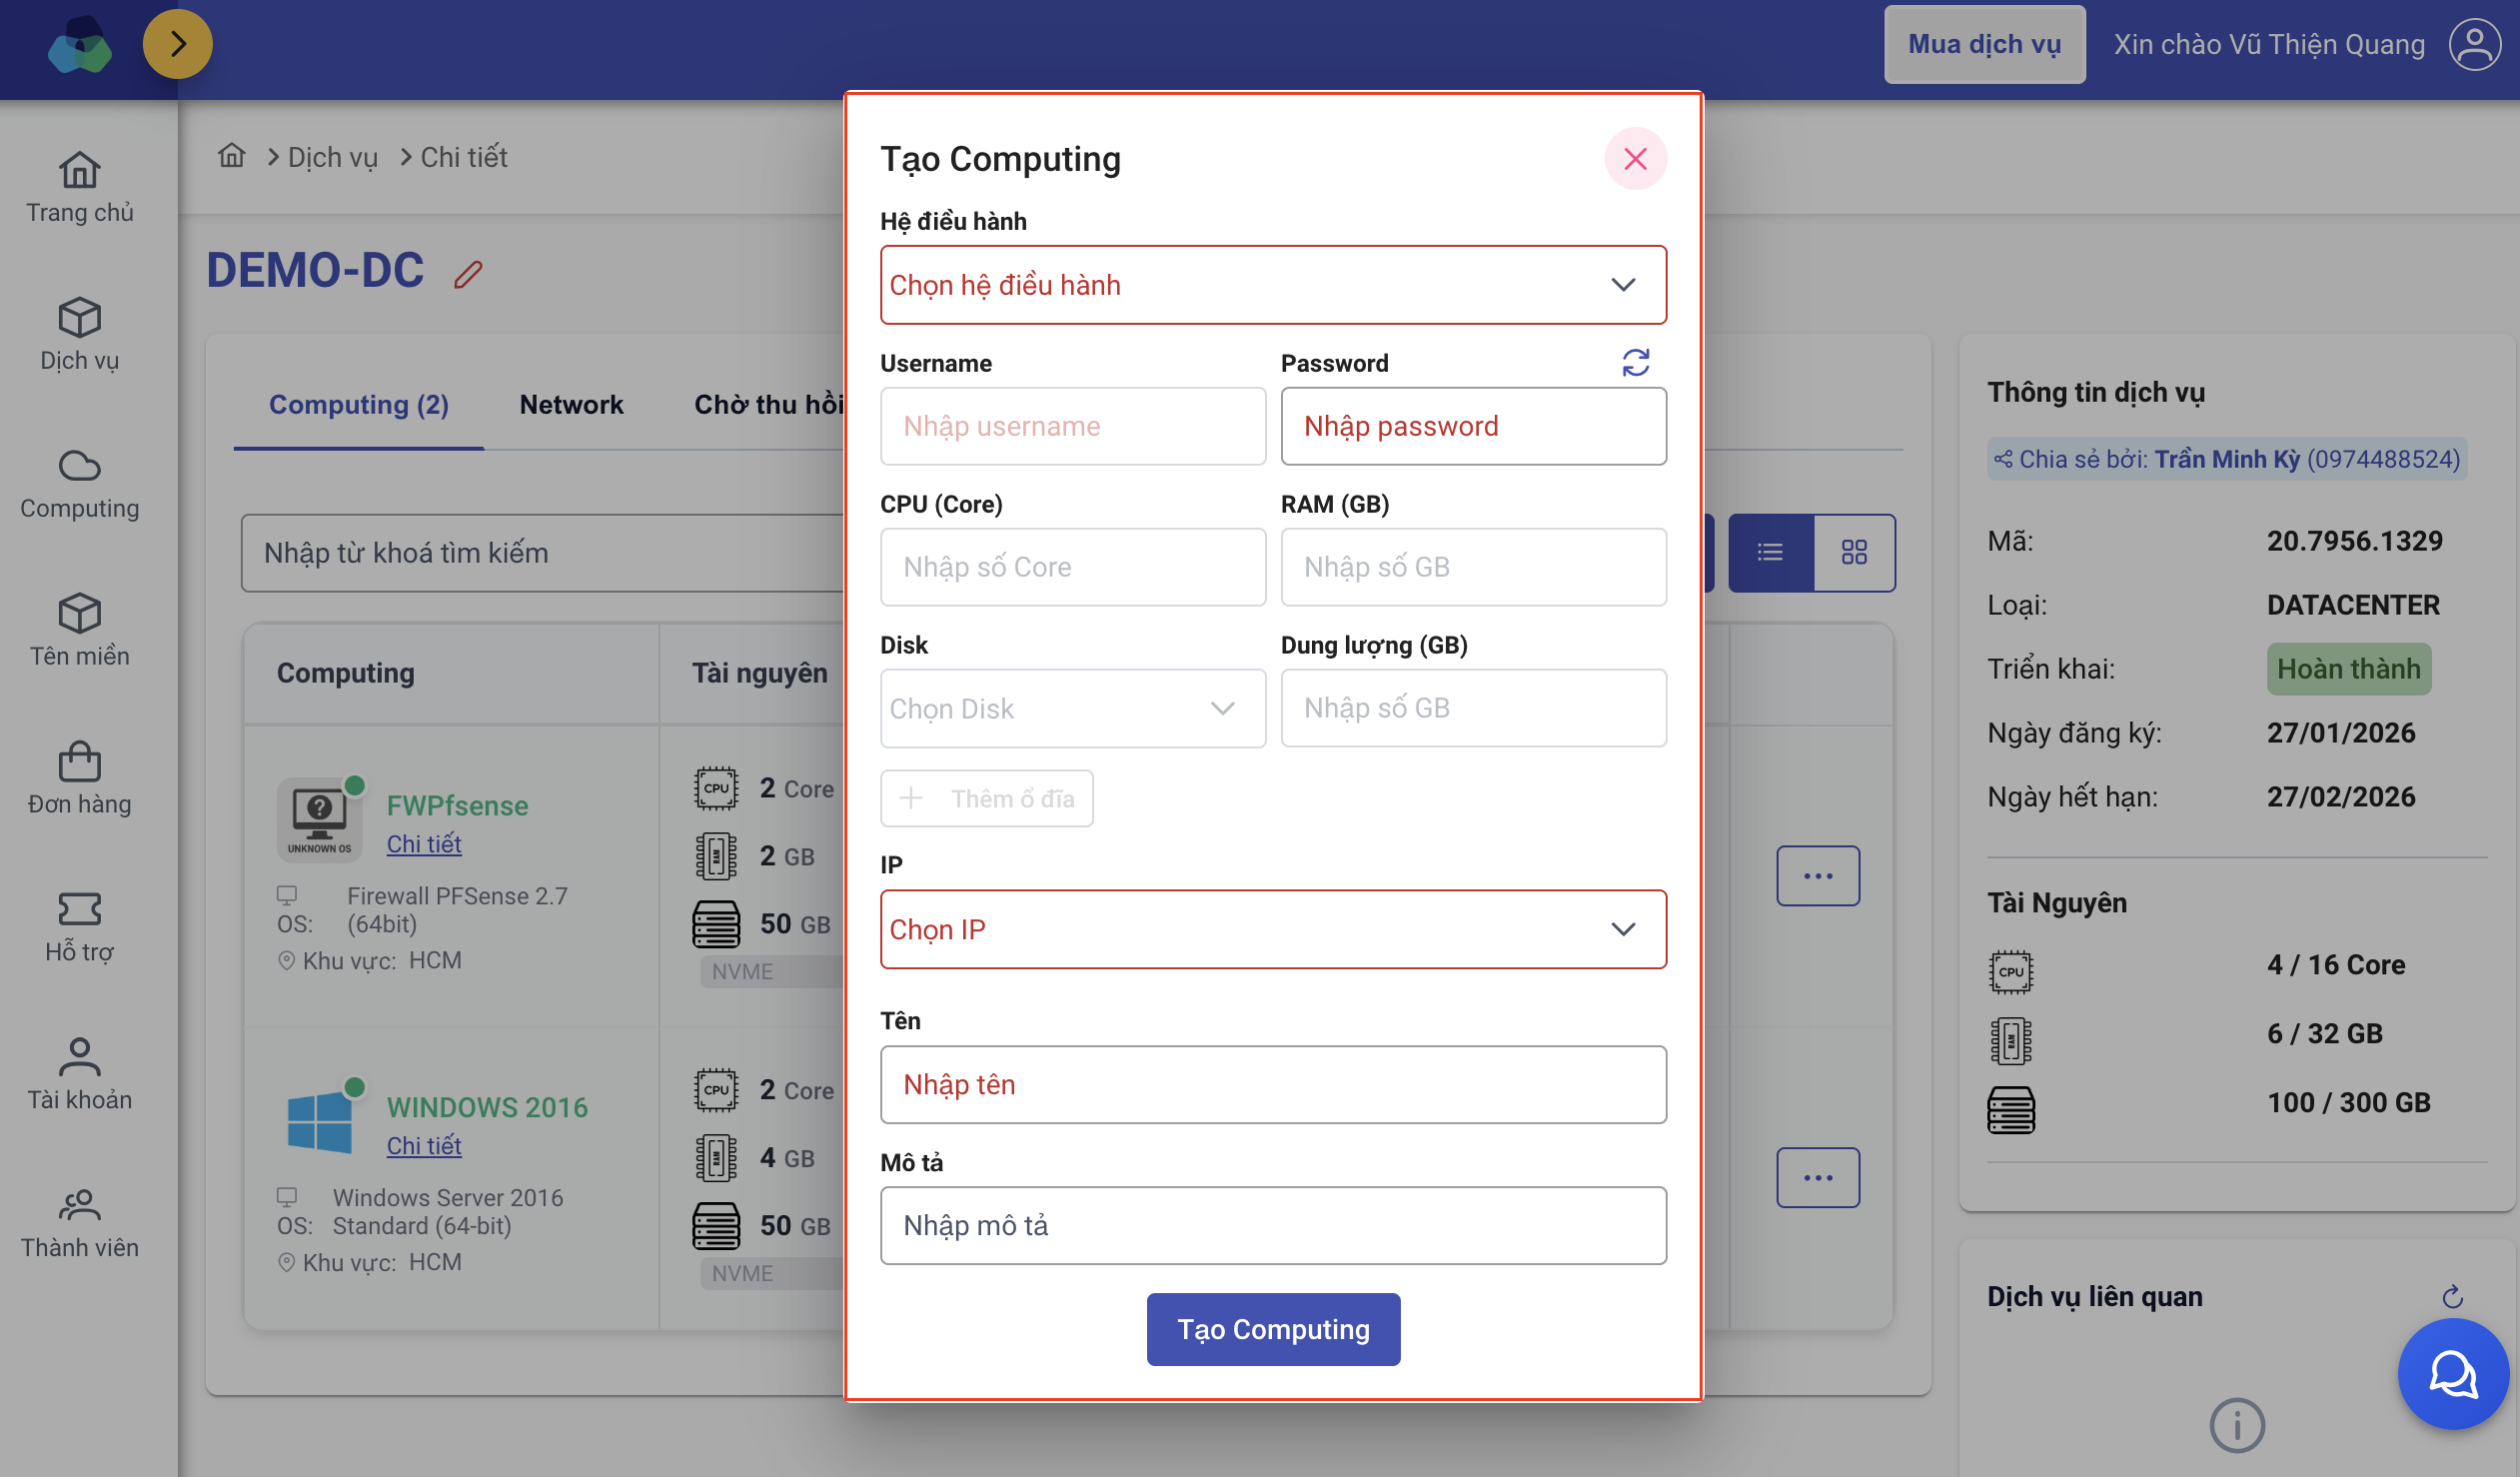The image size is (2520, 1477).
Task: Open Tên miền in the sidebar
Action: [x=79, y=630]
